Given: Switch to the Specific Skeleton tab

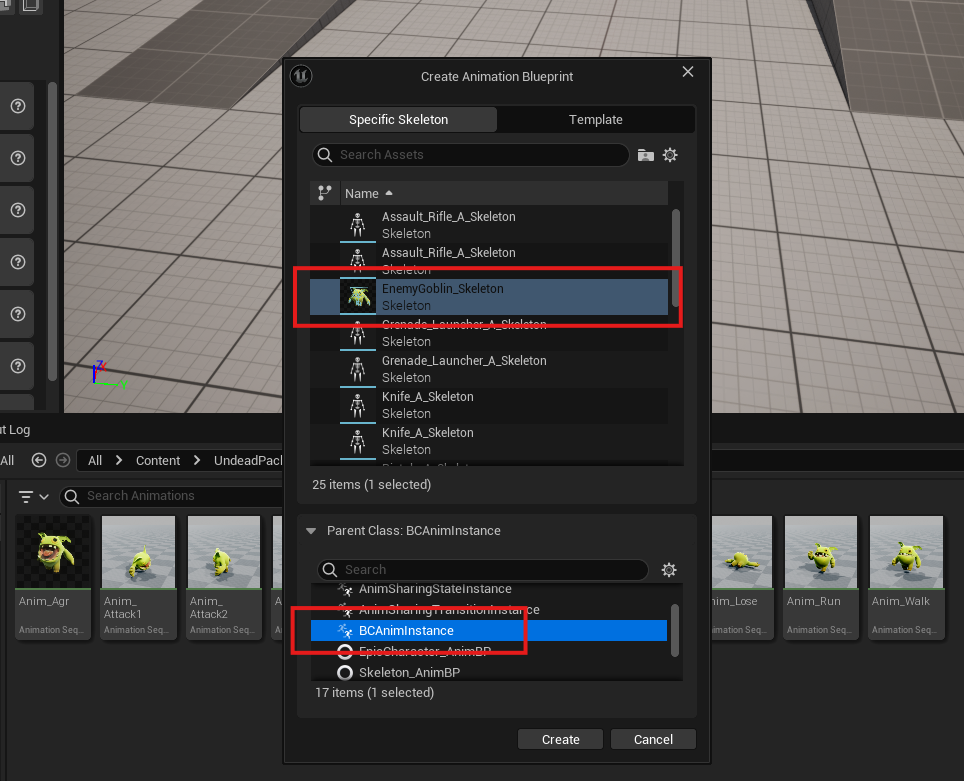Looking at the screenshot, I should pos(398,119).
